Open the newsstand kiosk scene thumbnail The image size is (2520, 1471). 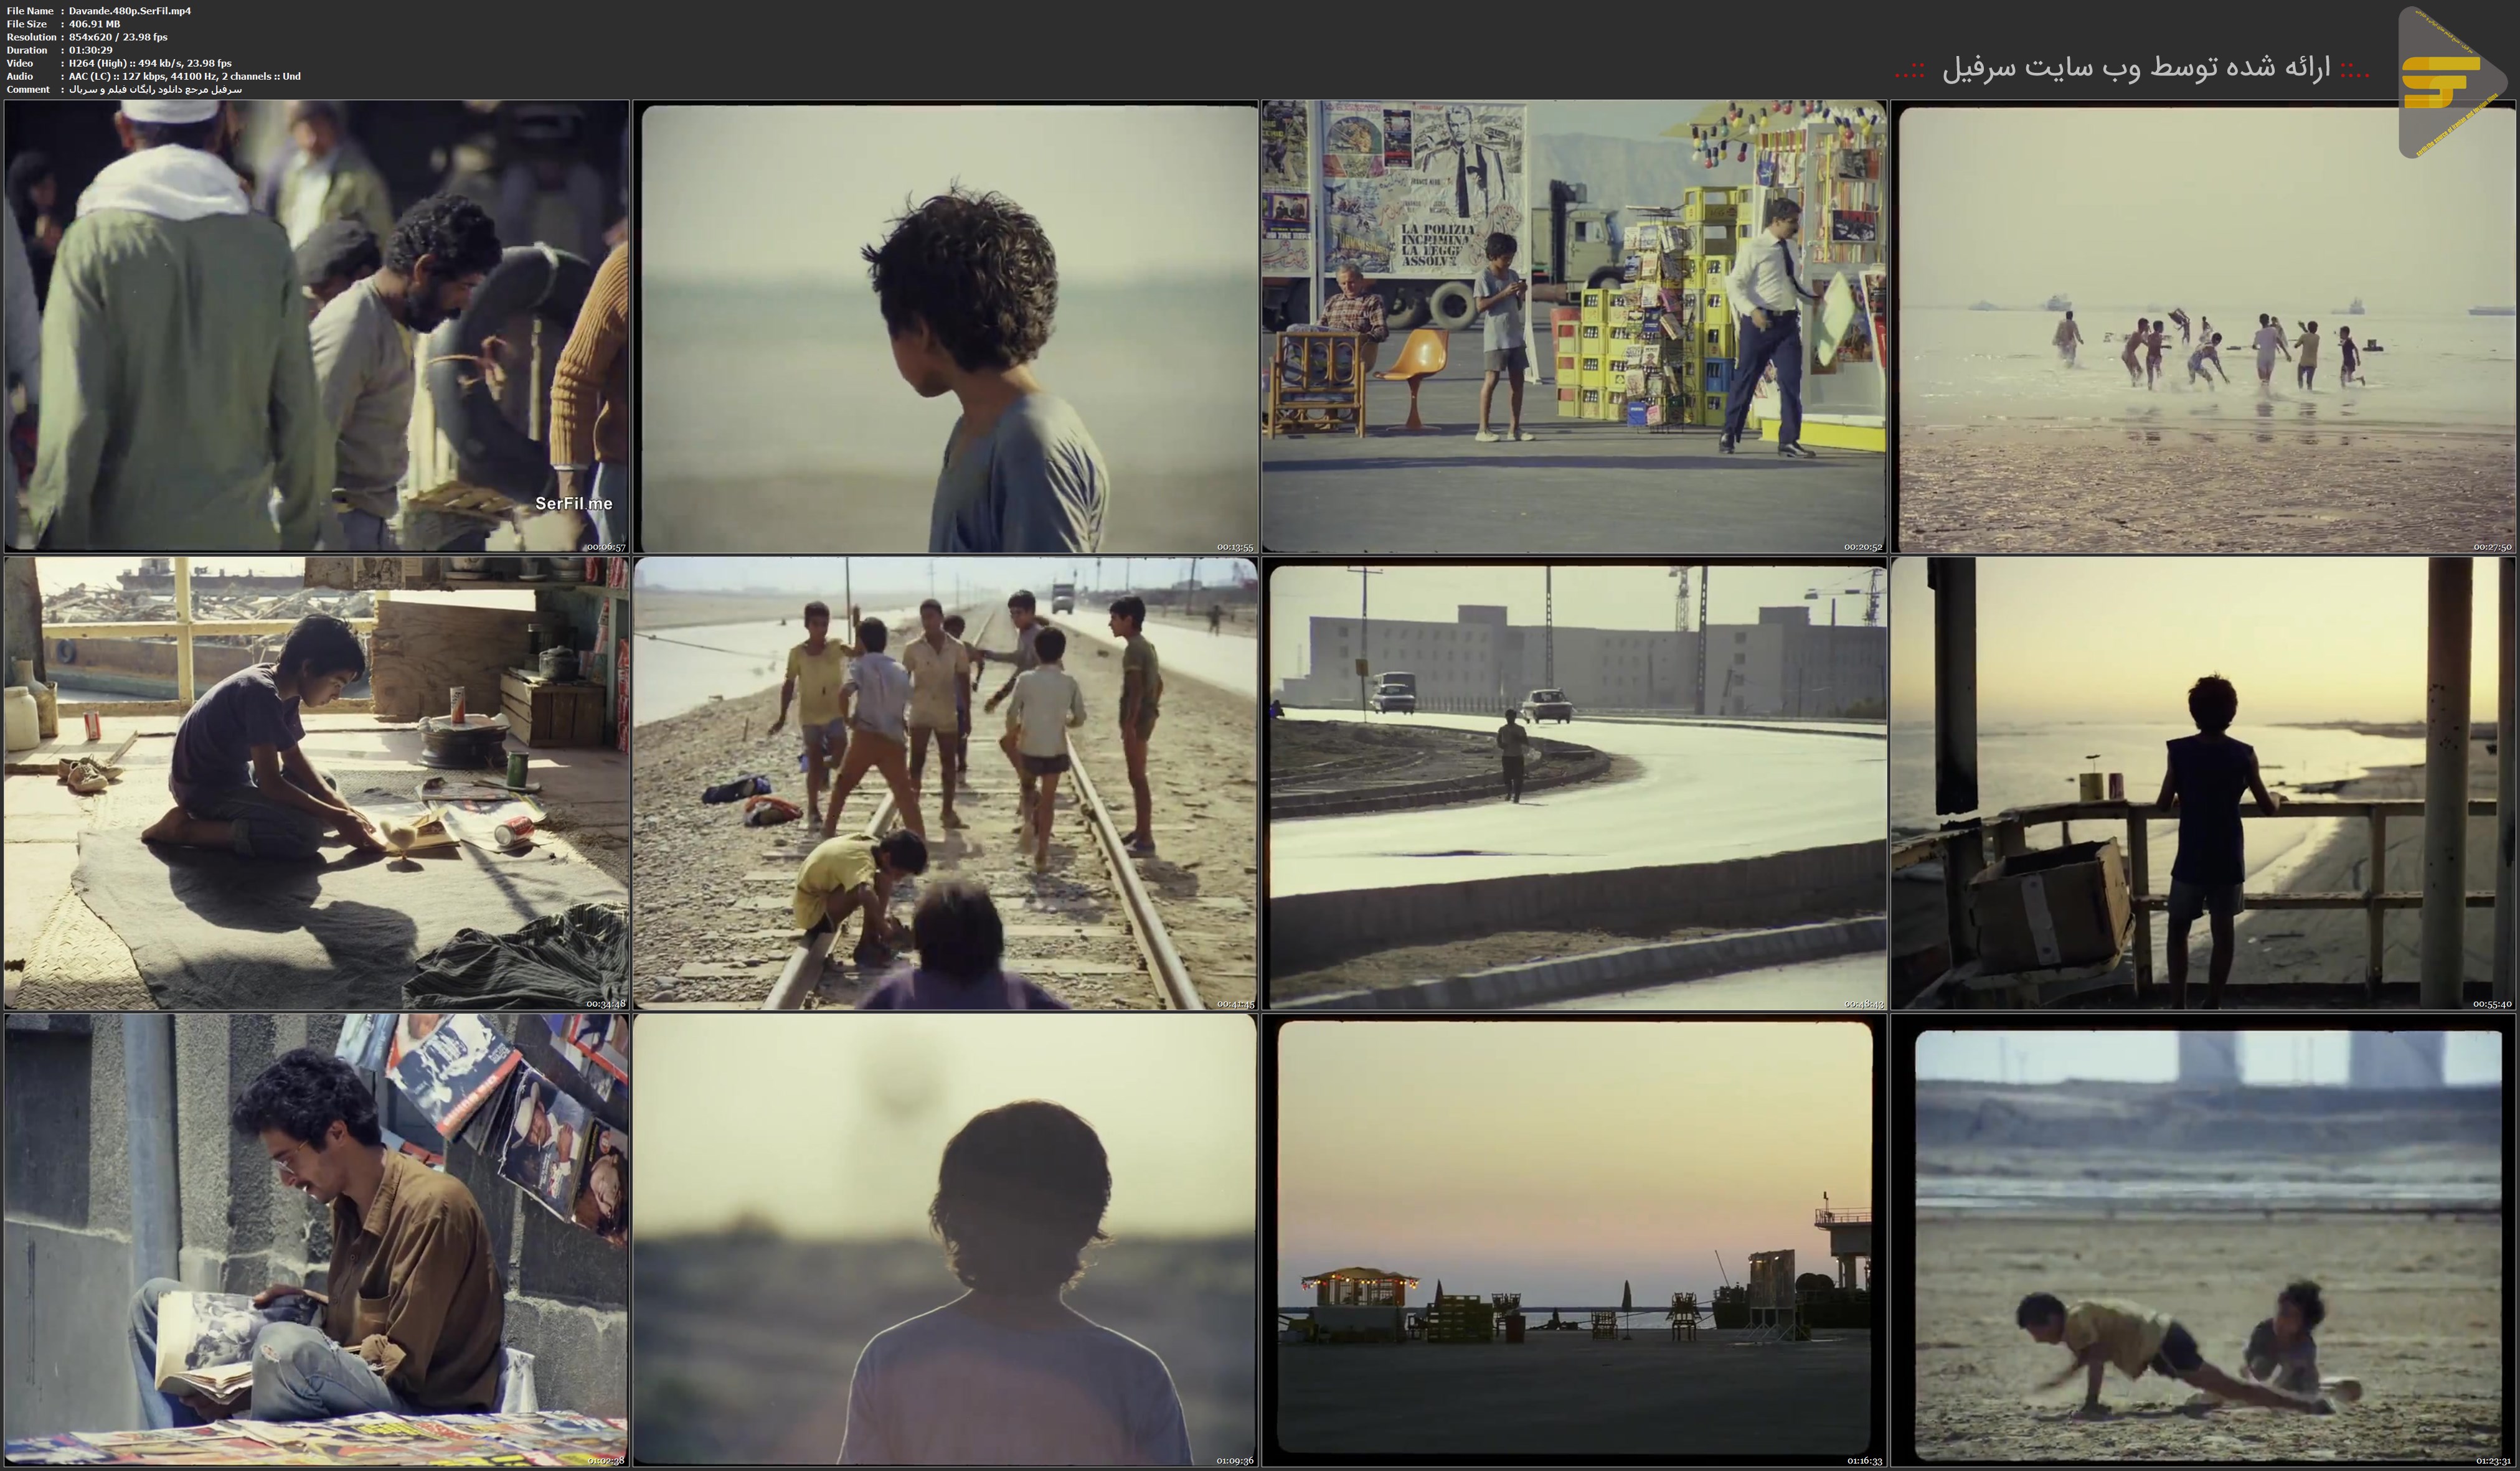click(1573, 326)
